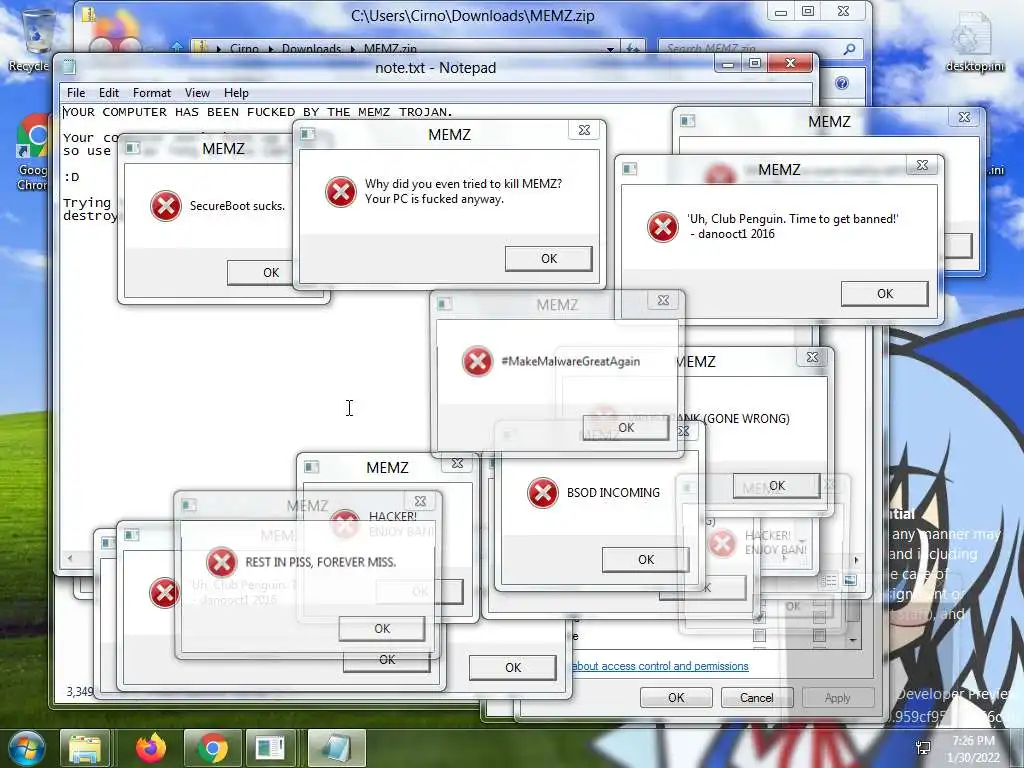Click the Downloads breadcrumb in the address bar
Screen dimensions: 1024x768
[x=311, y=49]
